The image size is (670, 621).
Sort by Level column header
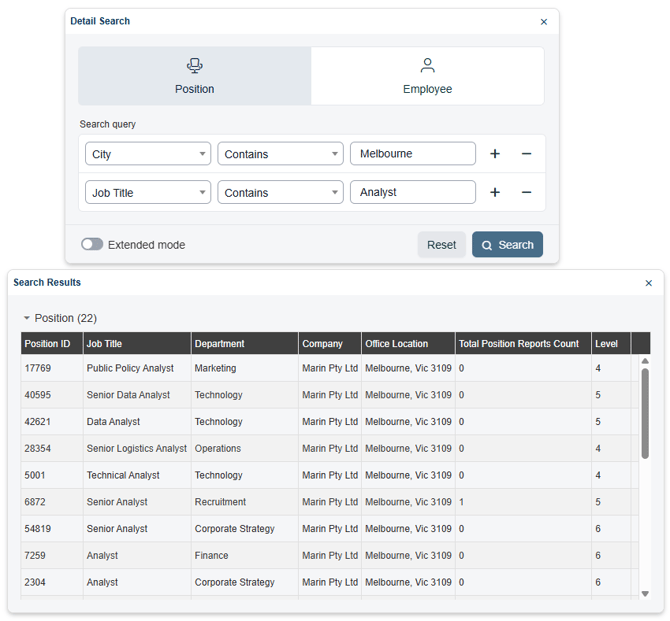click(x=611, y=344)
